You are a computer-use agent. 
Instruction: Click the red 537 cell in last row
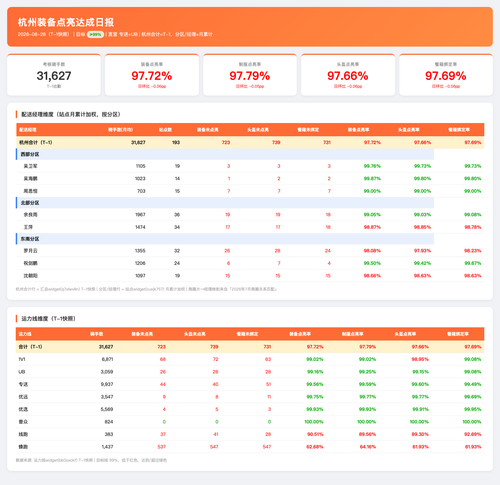pos(162,447)
